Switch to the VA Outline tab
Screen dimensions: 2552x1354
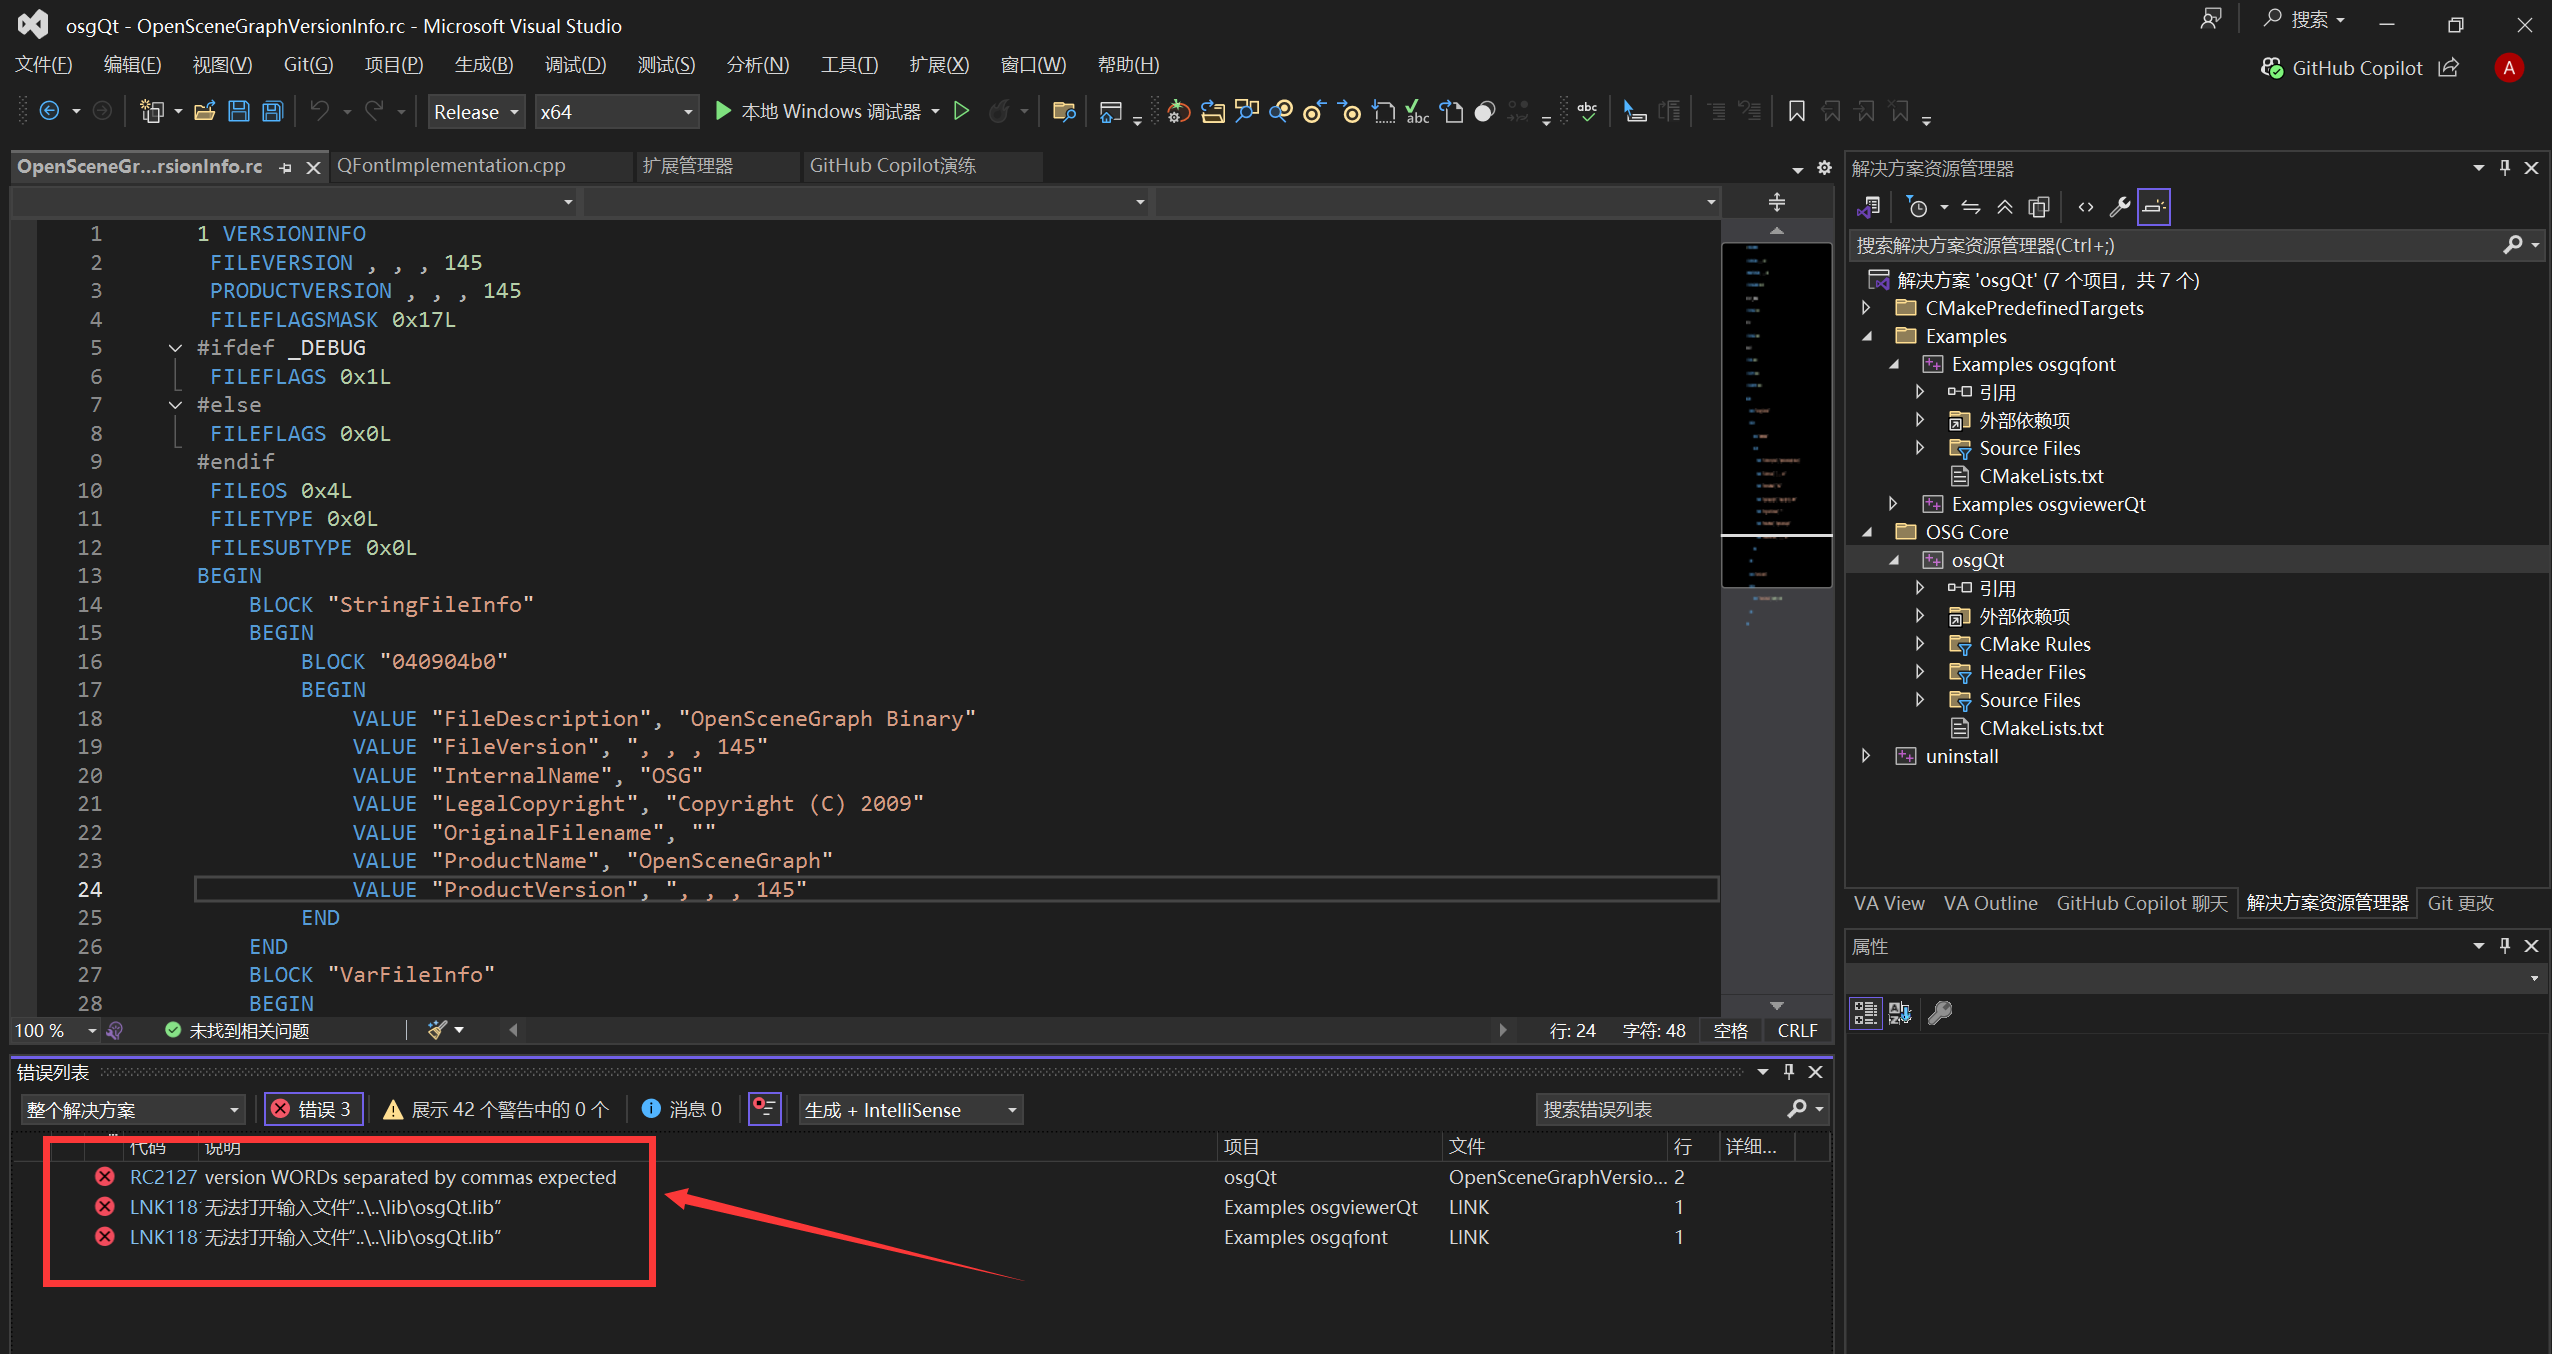[x=1990, y=903]
